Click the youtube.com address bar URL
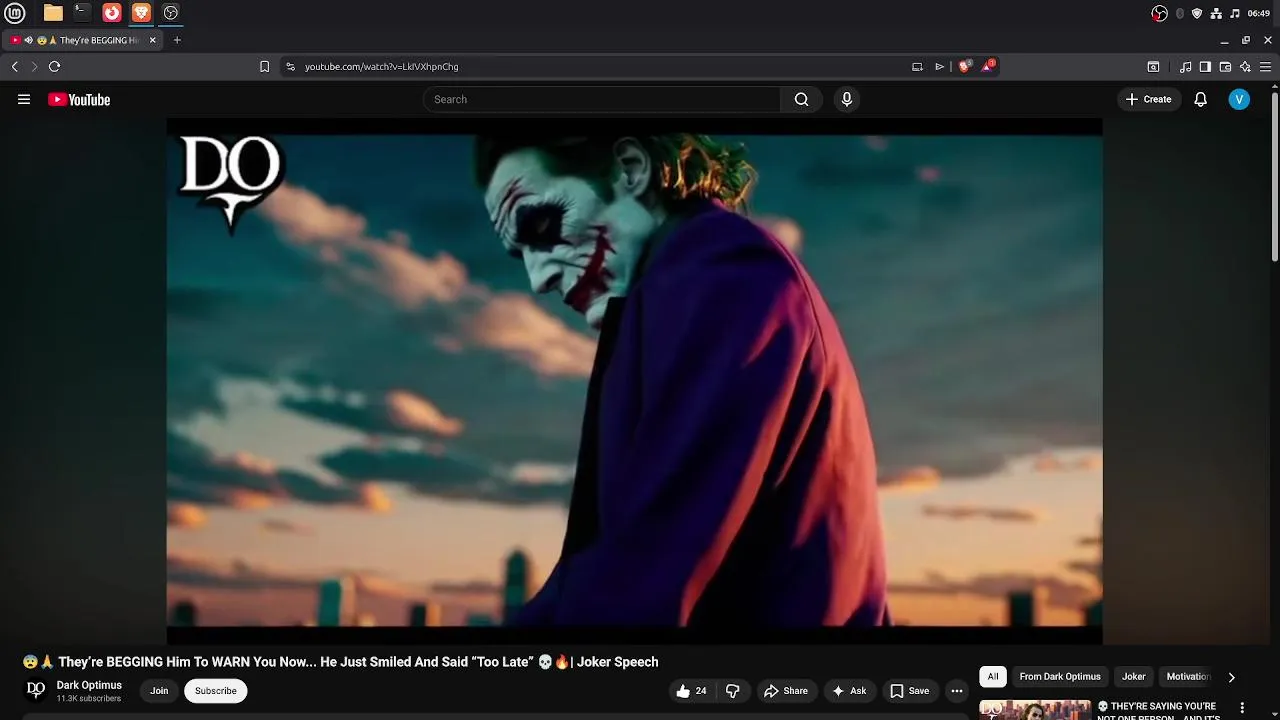This screenshot has width=1280, height=720. [x=382, y=66]
